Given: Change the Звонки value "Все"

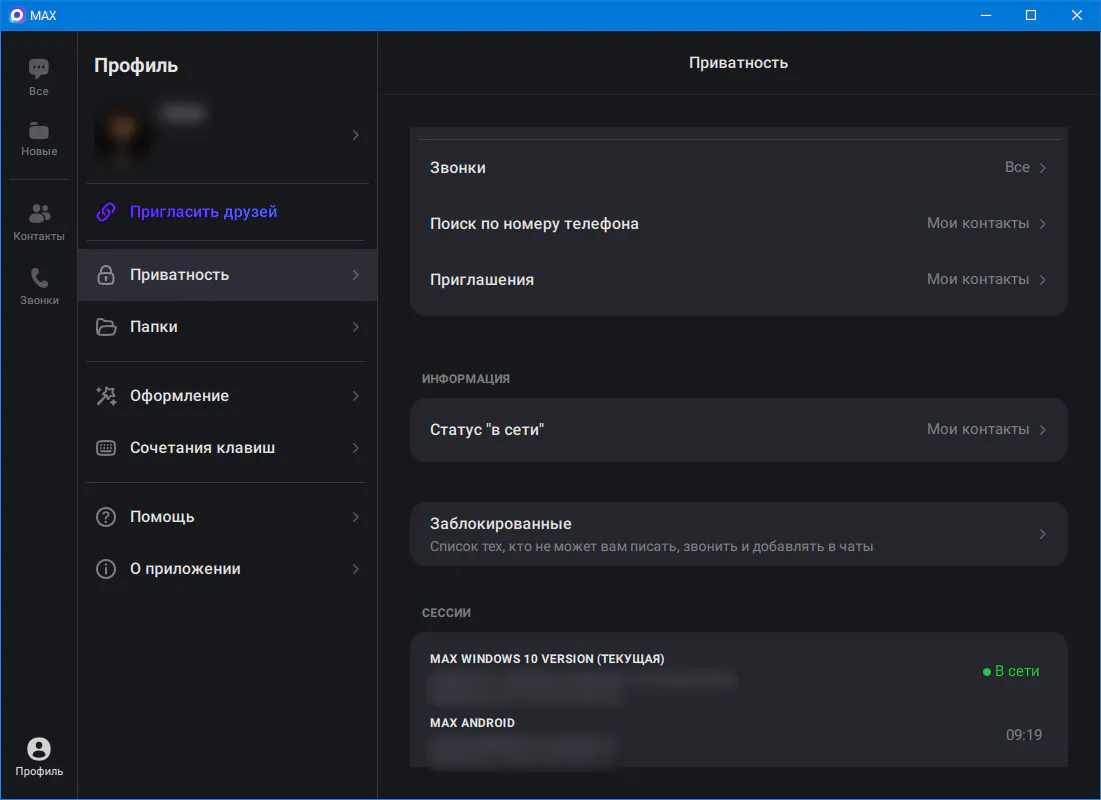Looking at the screenshot, I should 1017,167.
